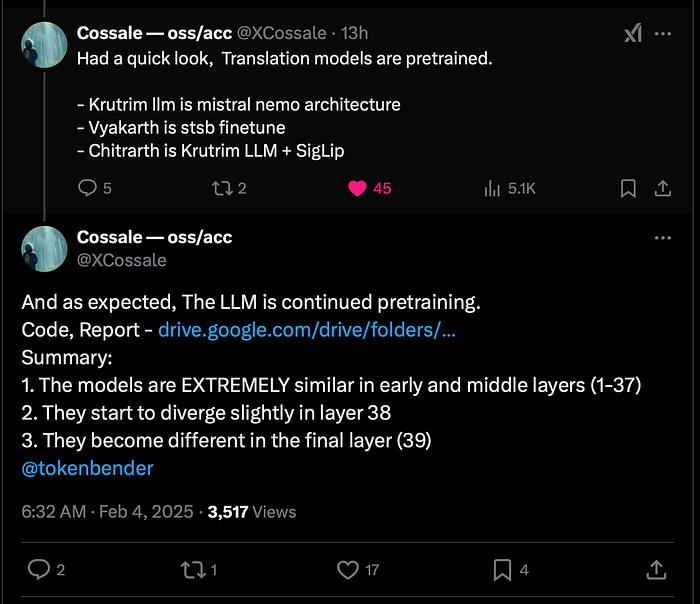Open three-dot menu on the 13h tweet

(x=663, y=33)
